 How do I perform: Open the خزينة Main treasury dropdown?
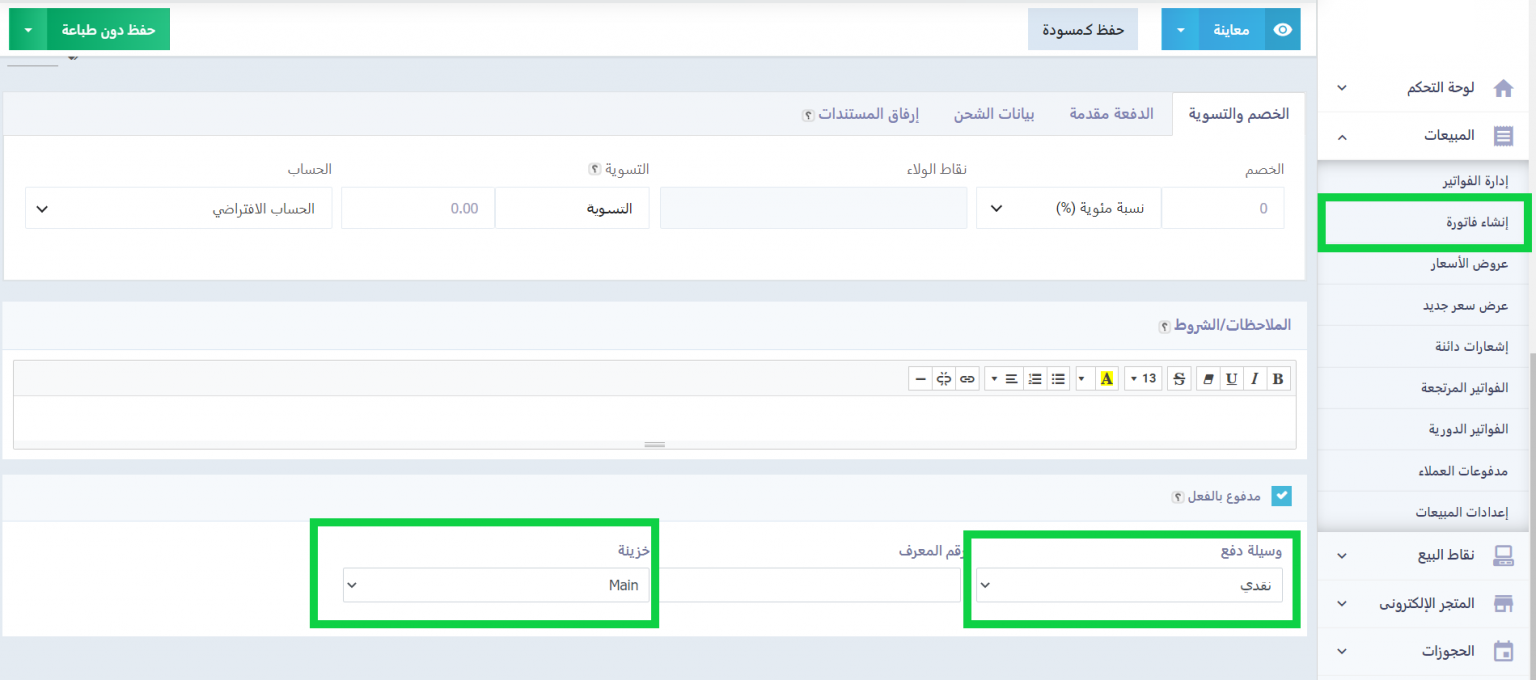(x=496, y=586)
